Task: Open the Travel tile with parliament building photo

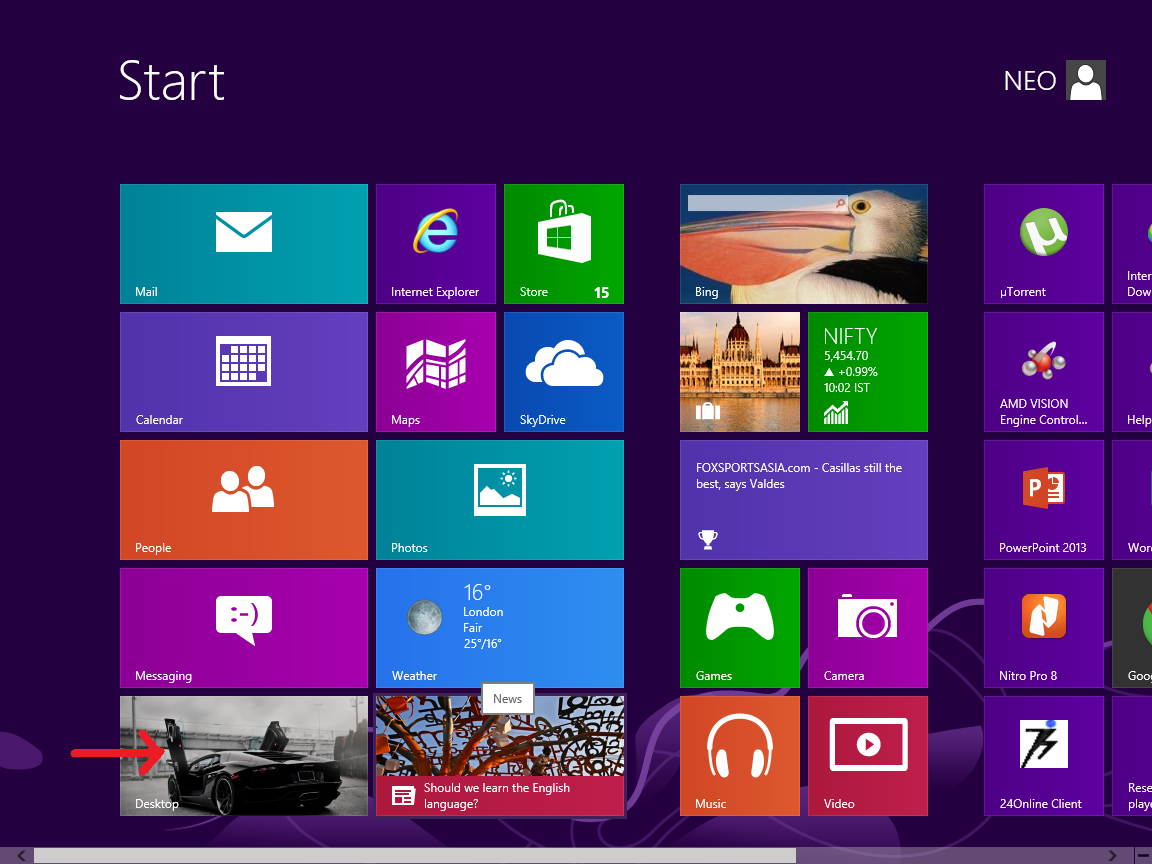Action: (x=740, y=372)
